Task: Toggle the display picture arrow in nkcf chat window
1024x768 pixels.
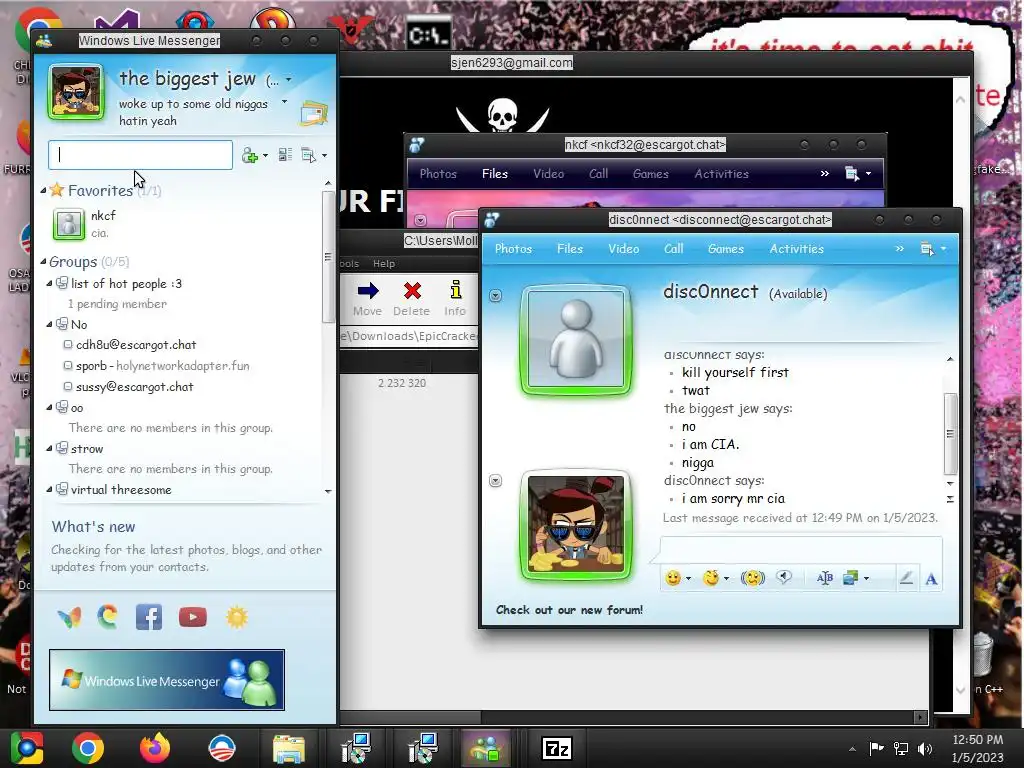Action: (x=421, y=220)
